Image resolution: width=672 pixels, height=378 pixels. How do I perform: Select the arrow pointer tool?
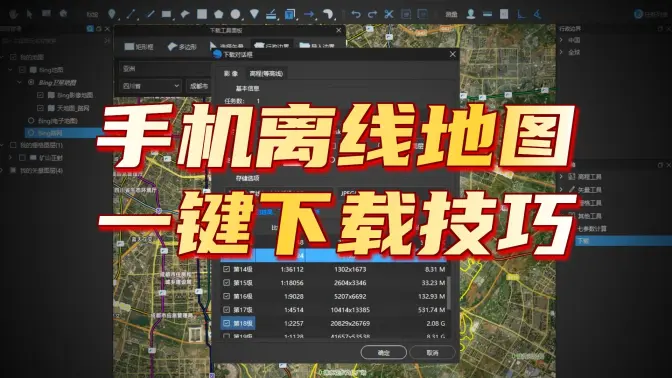click(x=30, y=14)
